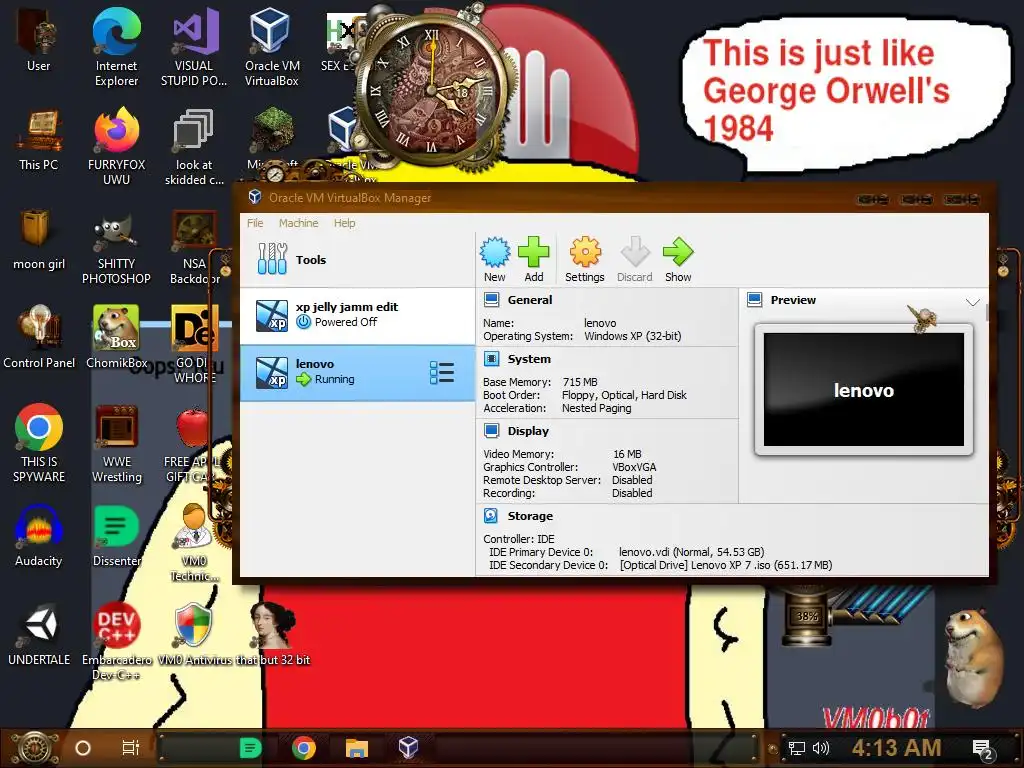
Task: Open Task View on the taskbar
Action: coord(131,748)
